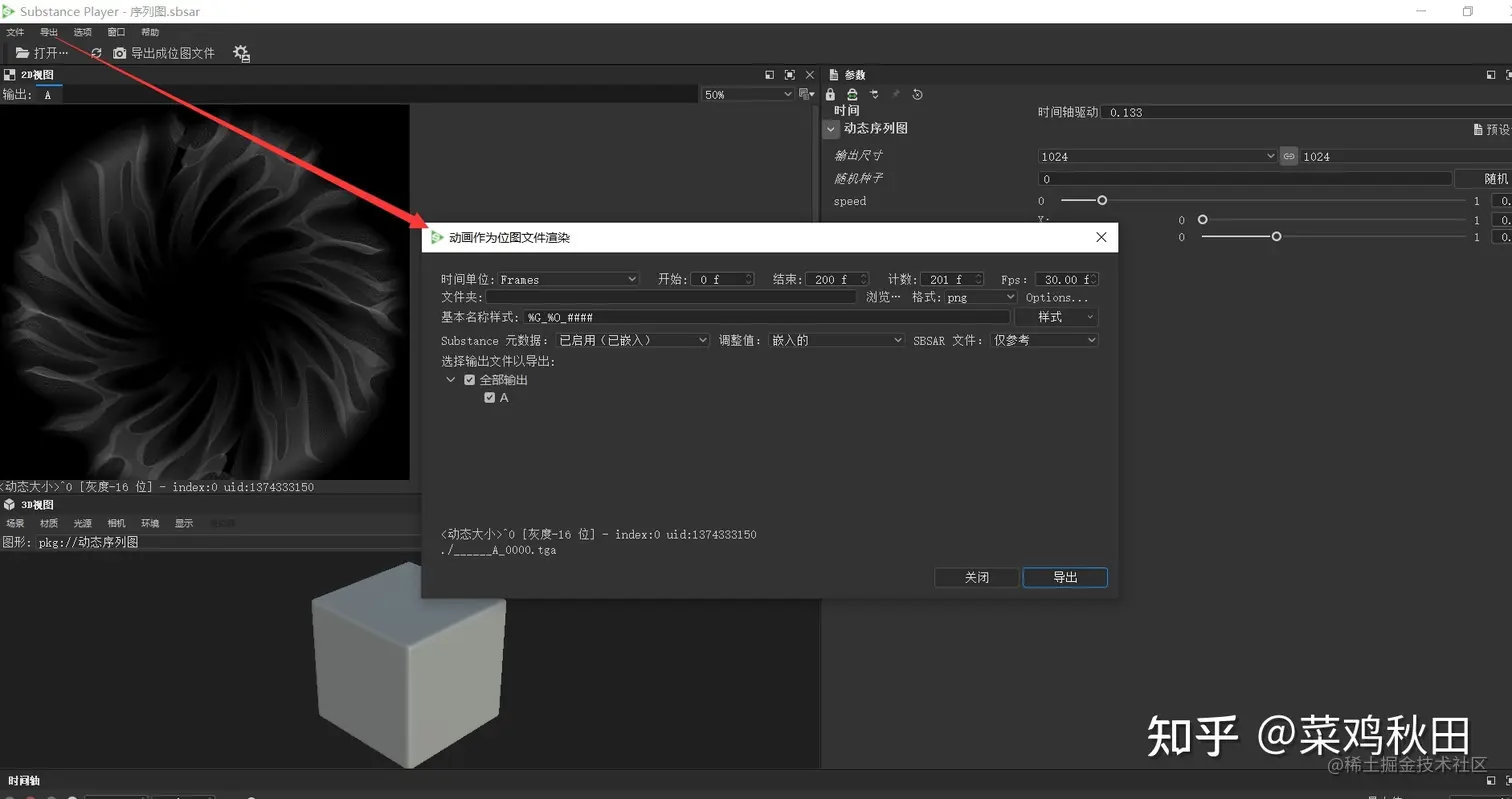Open the 材质 menu in 3D视图
This screenshot has height=799, width=1512.
coord(49,524)
